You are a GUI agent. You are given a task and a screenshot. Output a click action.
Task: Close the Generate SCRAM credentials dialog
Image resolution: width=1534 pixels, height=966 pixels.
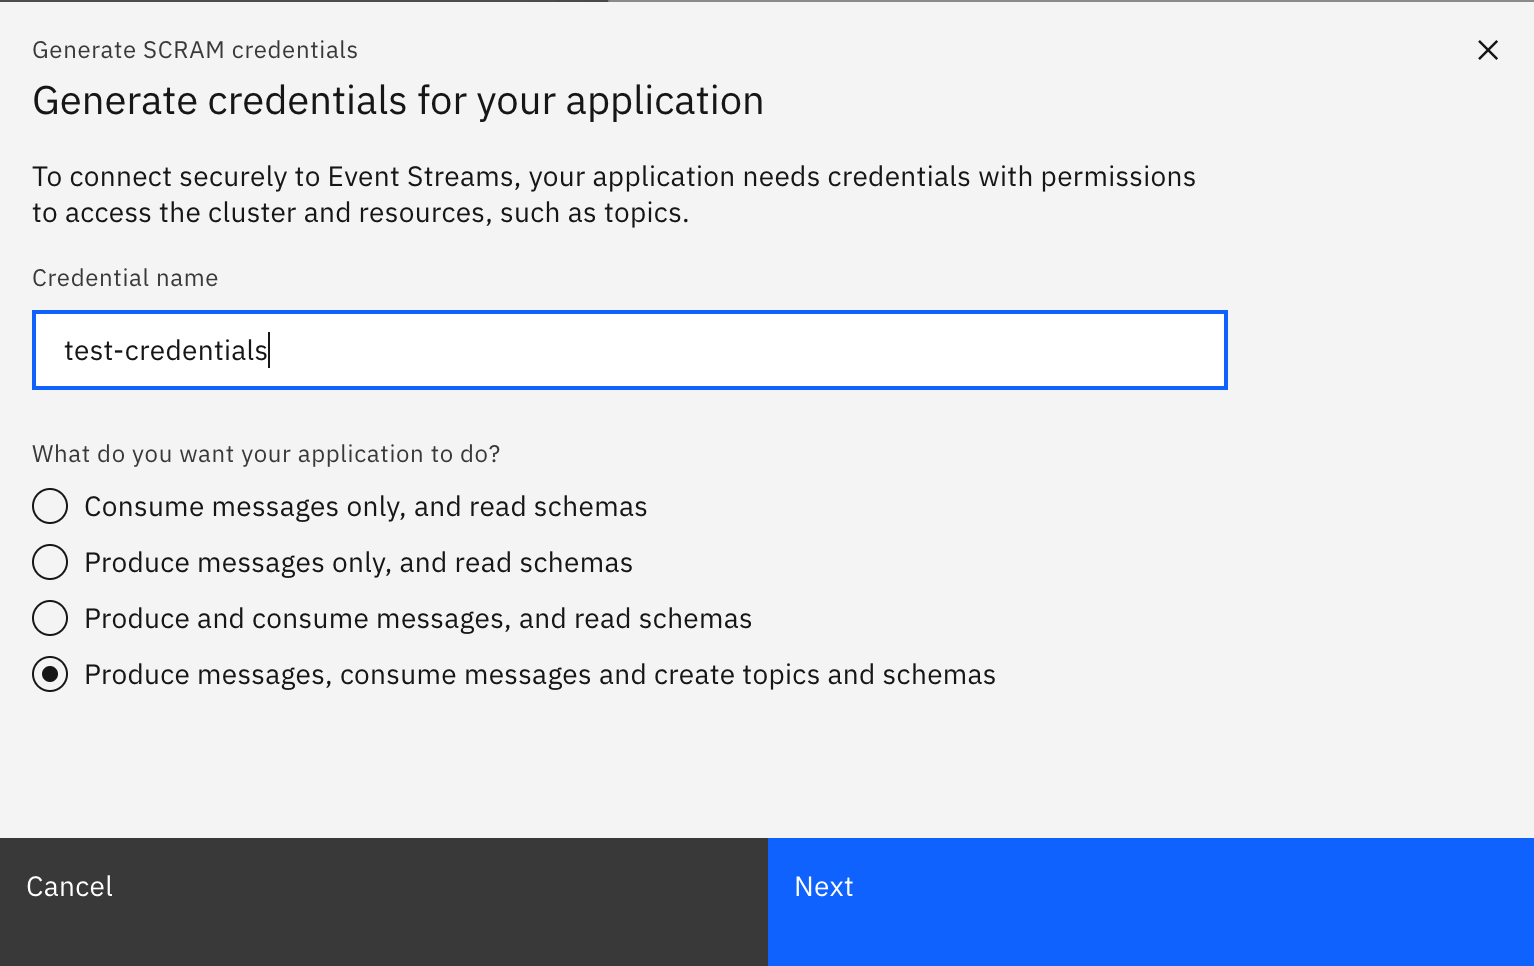(x=1487, y=50)
